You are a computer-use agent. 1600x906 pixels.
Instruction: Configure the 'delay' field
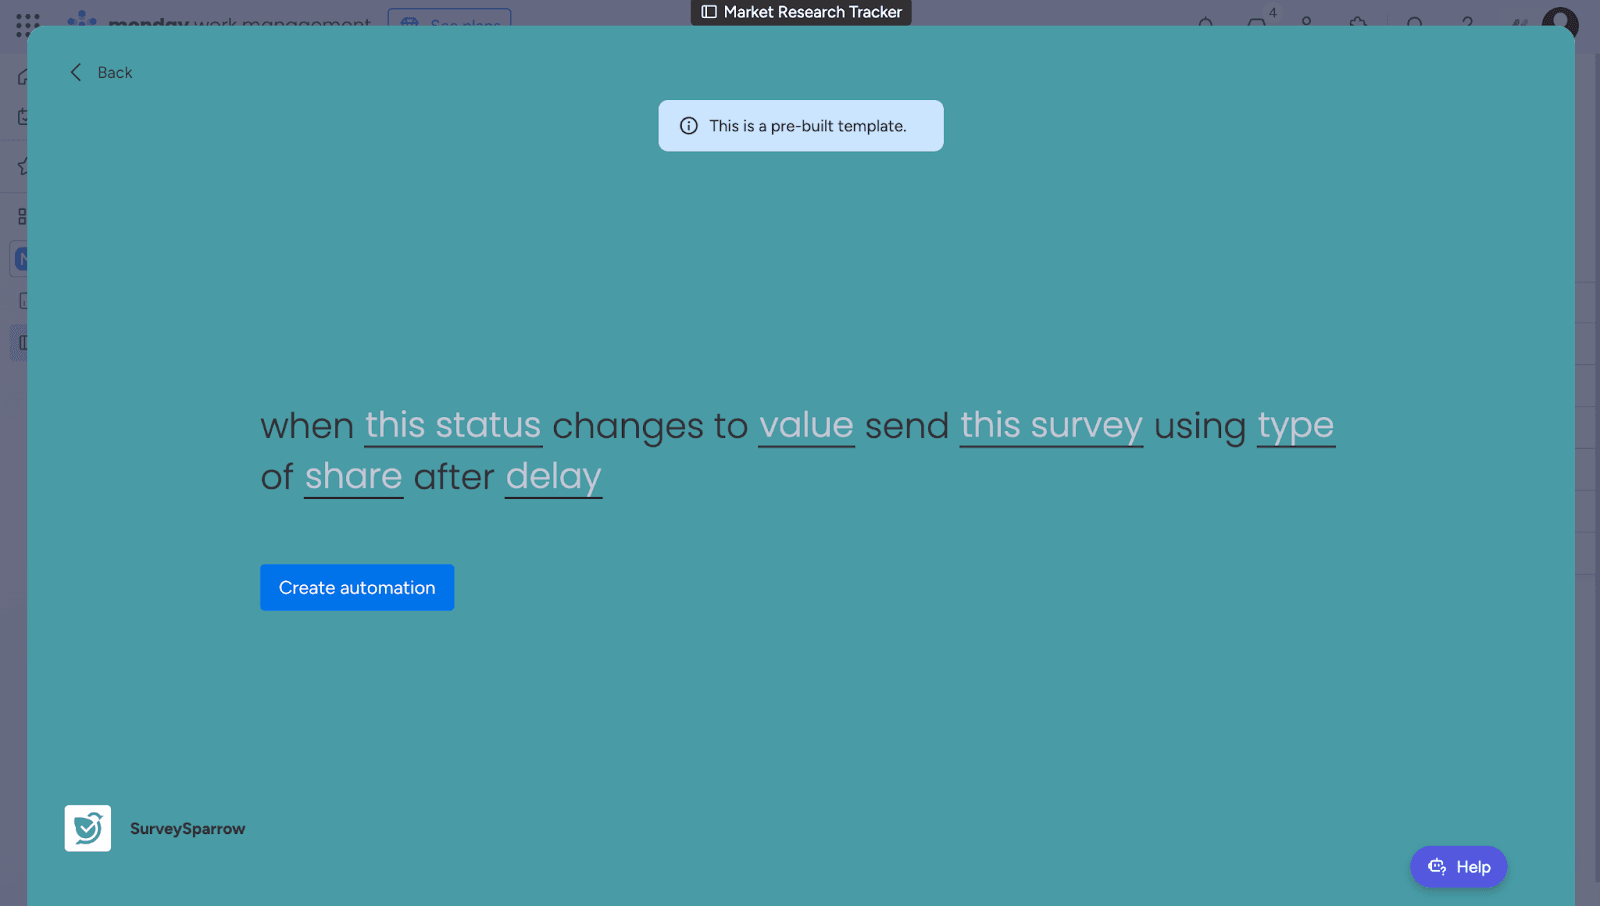[553, 477]
